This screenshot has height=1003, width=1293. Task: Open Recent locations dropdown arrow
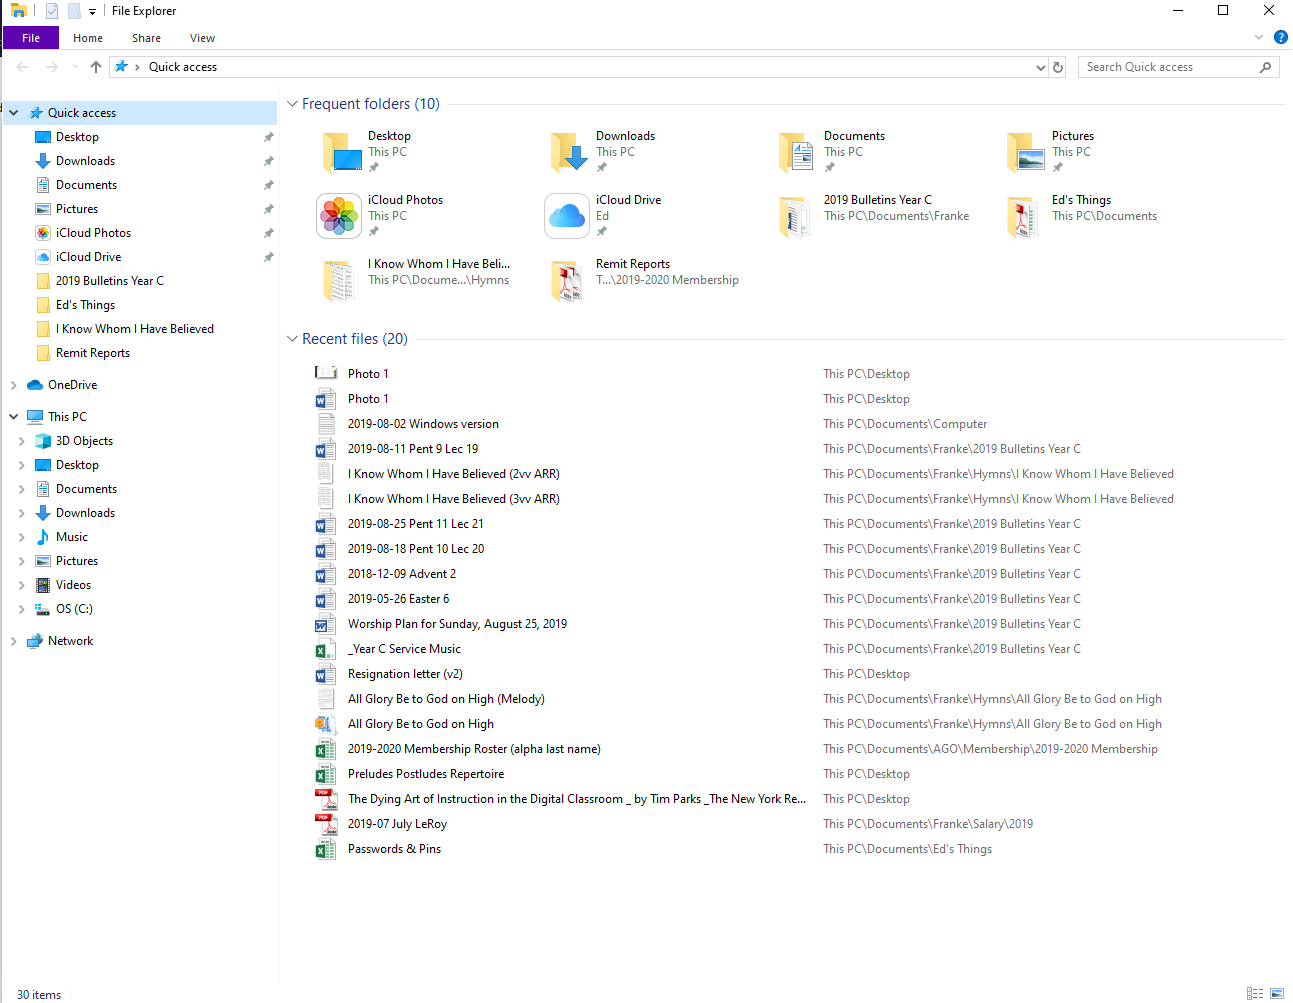coord(75,67)
